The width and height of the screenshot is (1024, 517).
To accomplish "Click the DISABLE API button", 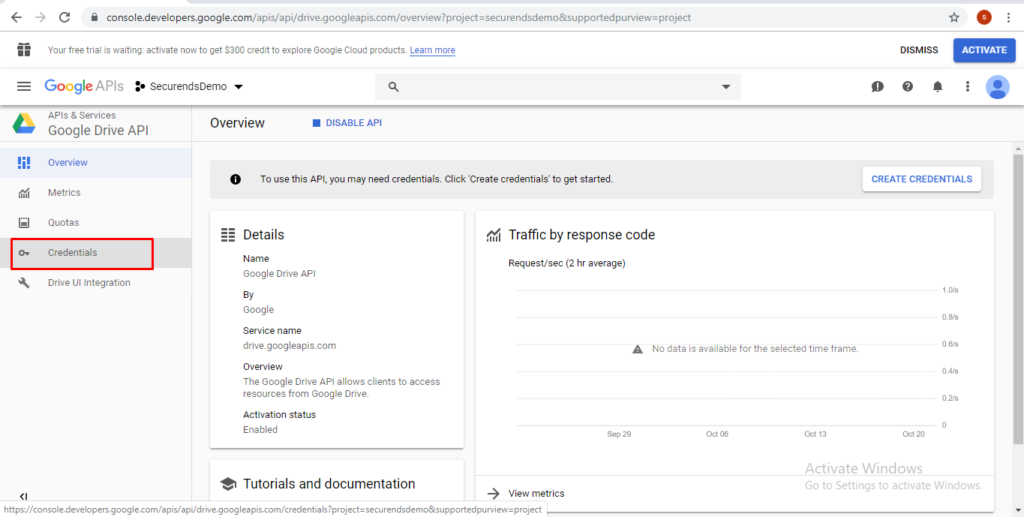I will pos(347,123).
